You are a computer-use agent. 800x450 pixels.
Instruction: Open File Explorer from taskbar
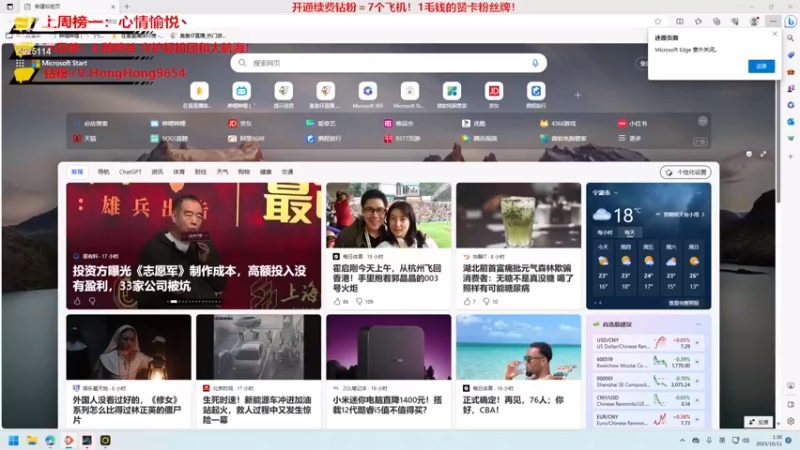tap(32, 440)
